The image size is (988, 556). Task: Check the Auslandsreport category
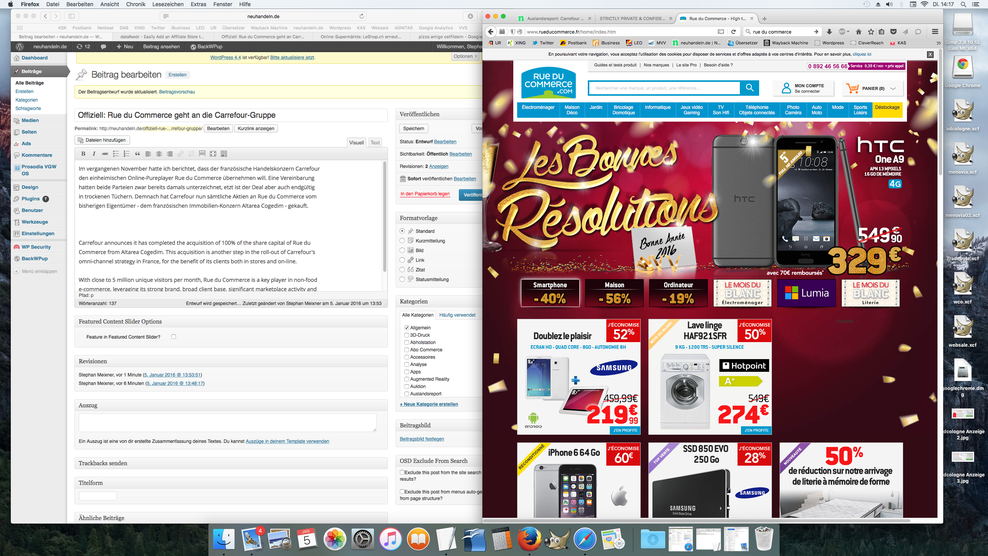coord(406,393)
